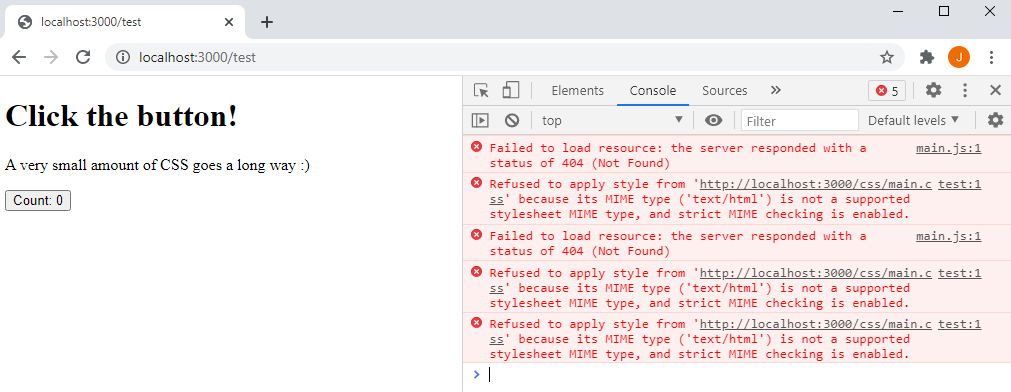Switch to the Console panel
This screenshot has width=1011, height=392.
[653, 91]
